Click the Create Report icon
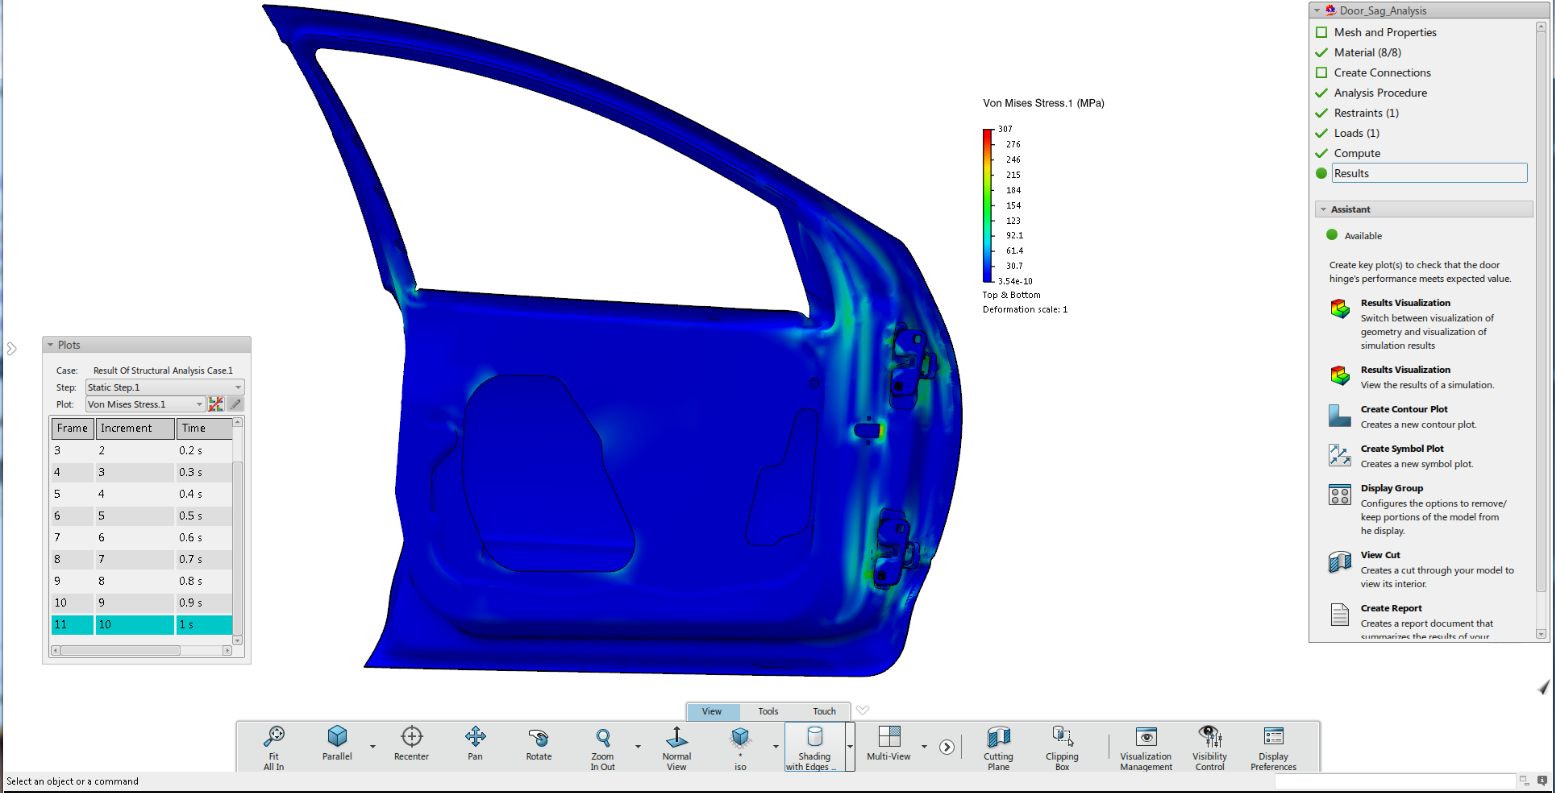Screen dimensions: 1555x793 (1340, 615)
